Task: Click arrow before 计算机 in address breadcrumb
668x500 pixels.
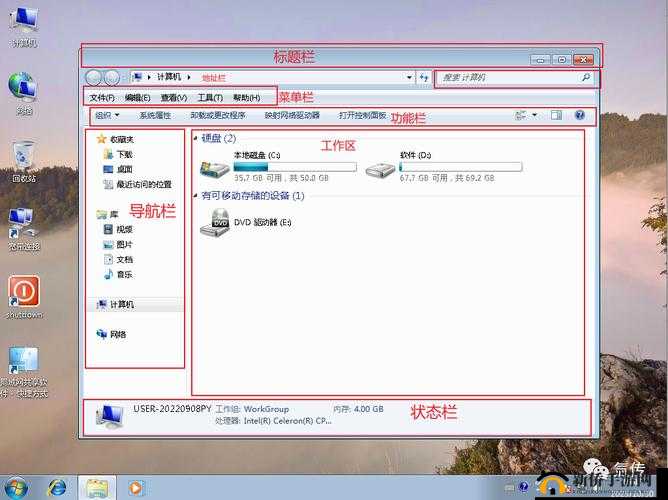Action: coord(149,77)
